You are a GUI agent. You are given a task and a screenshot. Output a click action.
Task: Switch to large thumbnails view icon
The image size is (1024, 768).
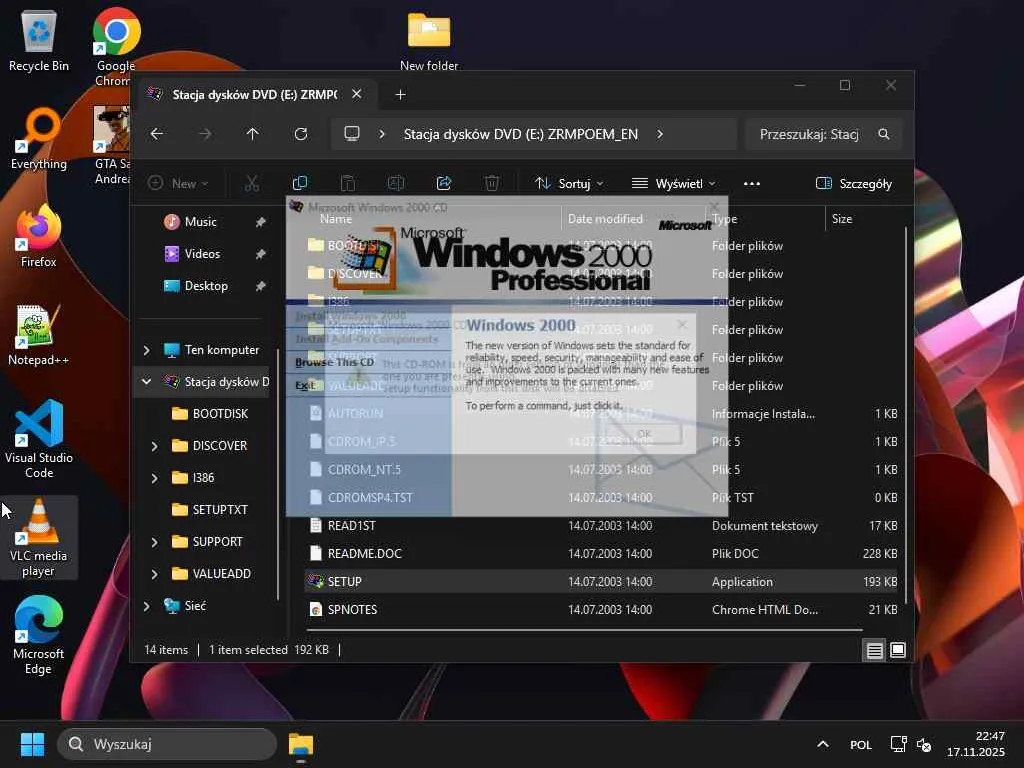[898, 650]
